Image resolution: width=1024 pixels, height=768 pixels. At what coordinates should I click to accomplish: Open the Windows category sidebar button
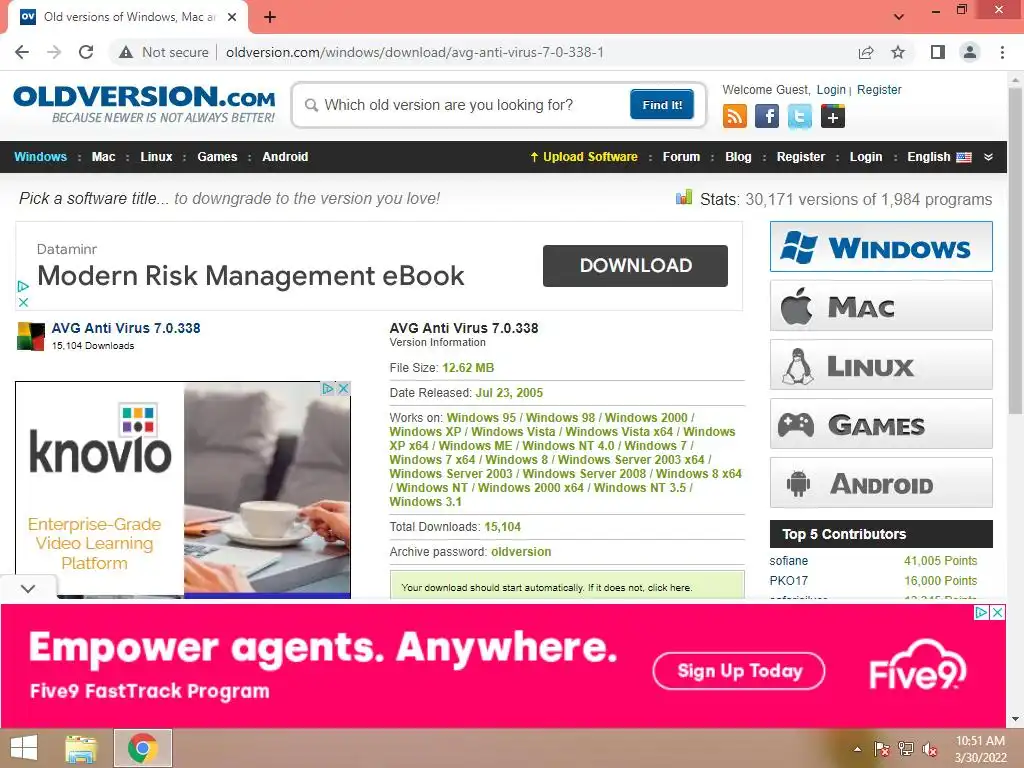pyautogui.click(x=881, y=247)
